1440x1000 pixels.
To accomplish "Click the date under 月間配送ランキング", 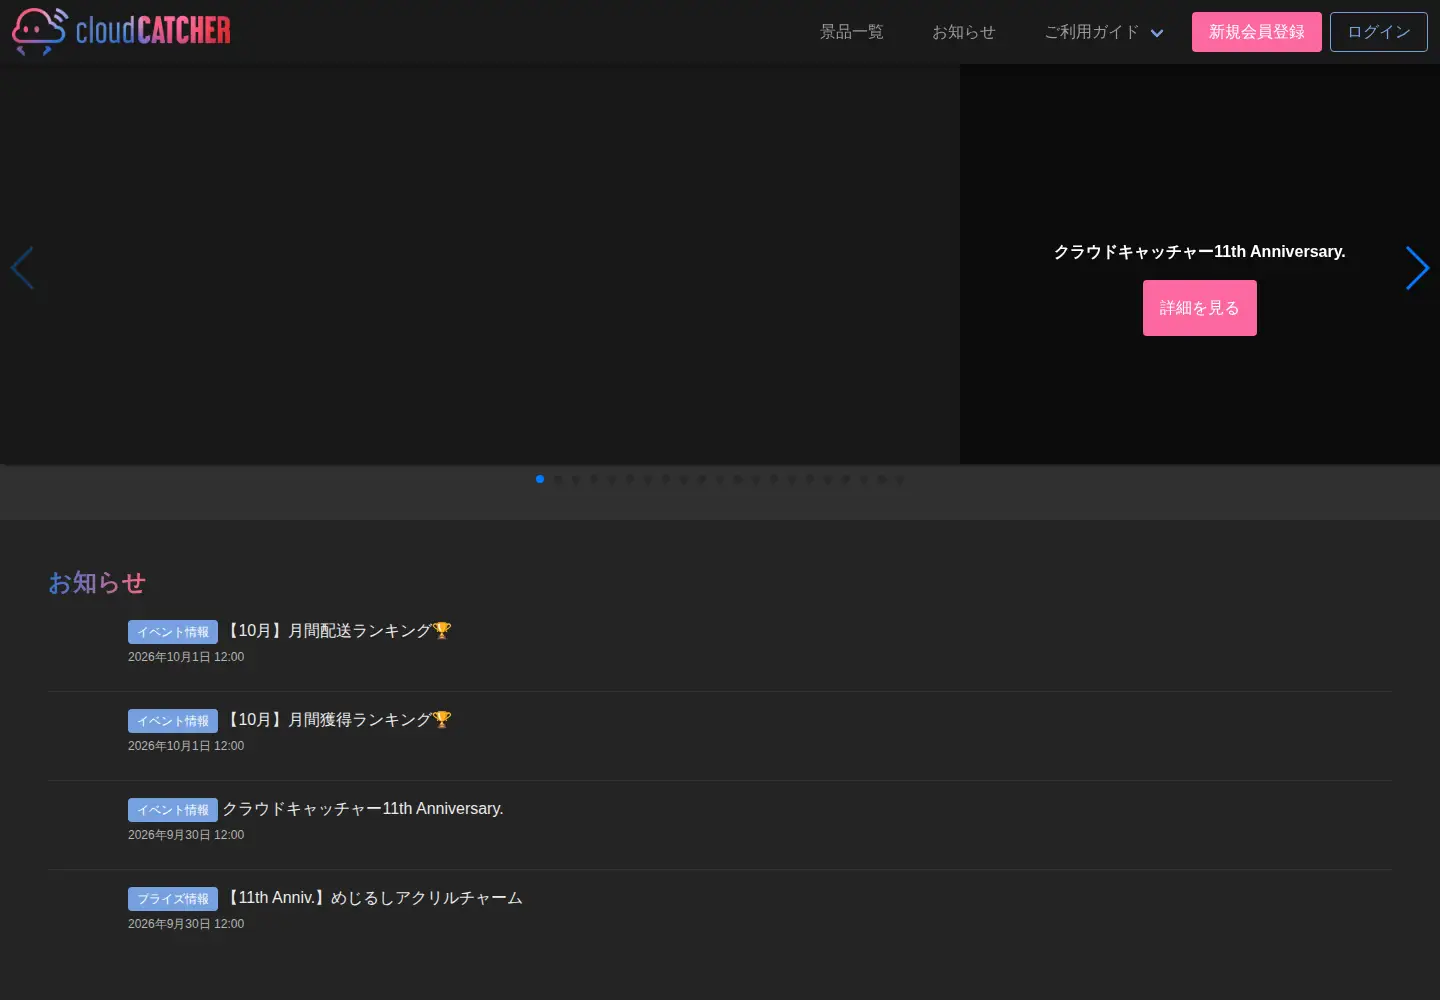I will tap(186, 657).
